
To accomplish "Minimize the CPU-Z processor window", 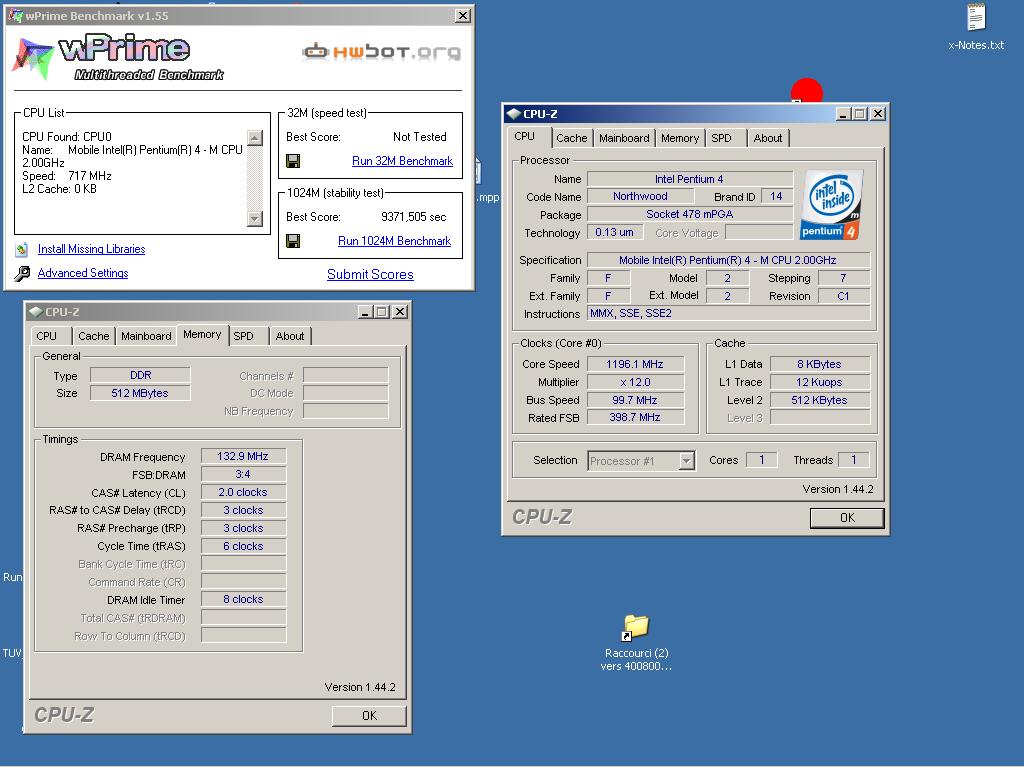I will click(844, 114).
